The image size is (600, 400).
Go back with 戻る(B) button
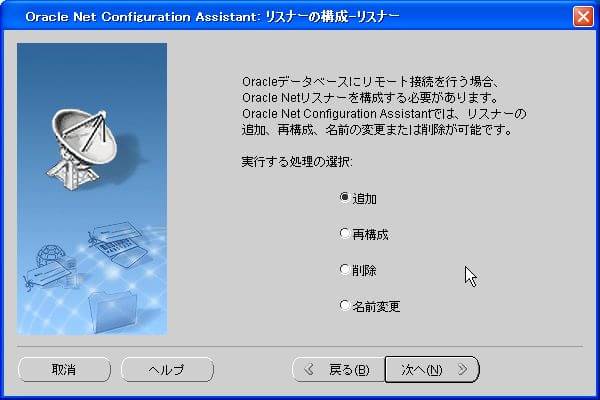[338, 369]
